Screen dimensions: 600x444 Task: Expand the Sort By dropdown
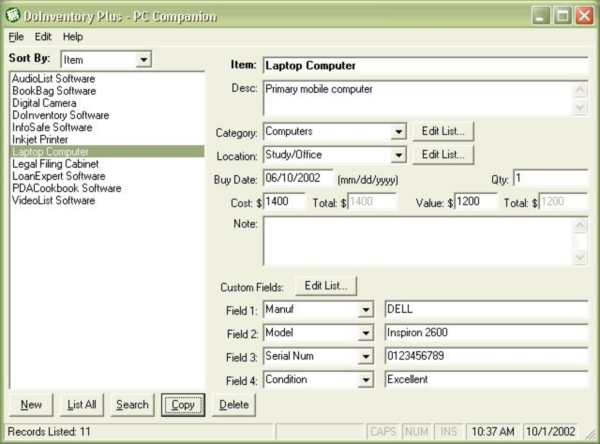(143, 60)
